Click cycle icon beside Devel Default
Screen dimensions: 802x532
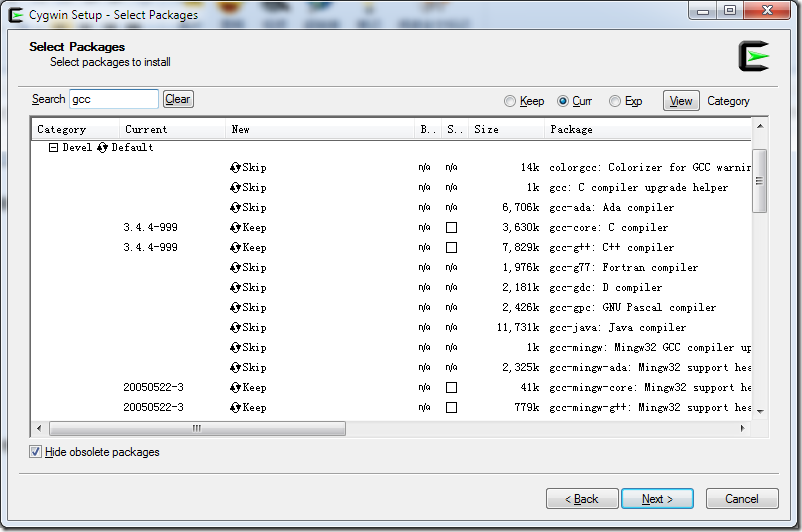102,148
